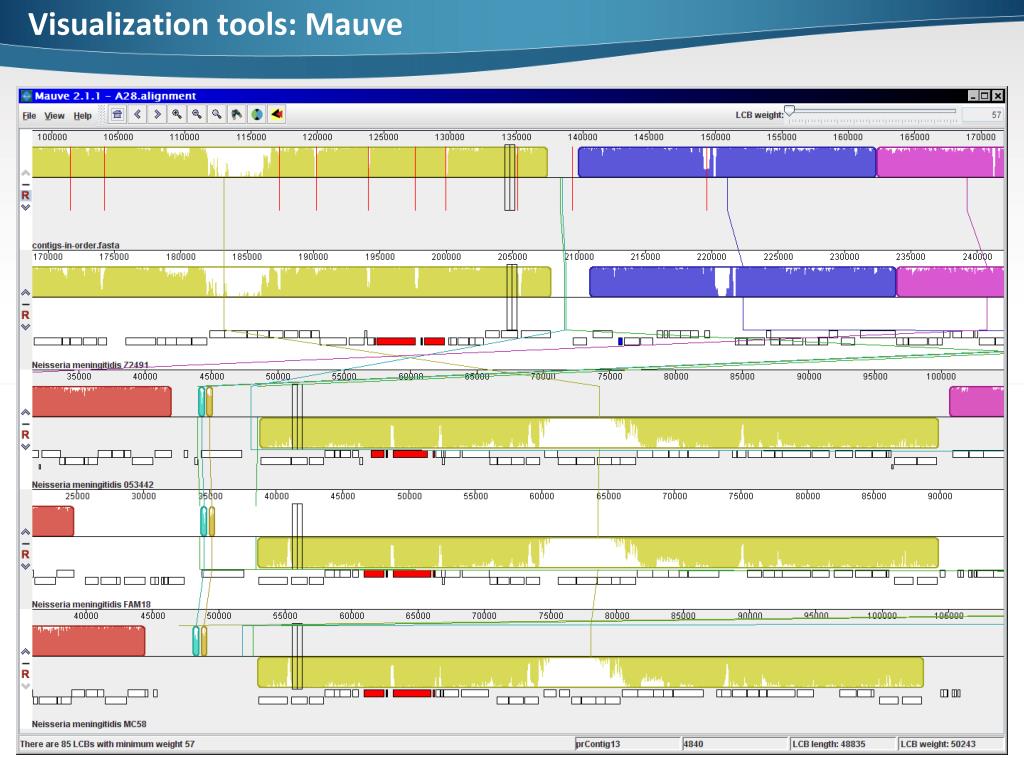This screenshot has height=768, width=1024.
Task: Shift the display left with the arrow icon
Action: [x=137, y=115]
